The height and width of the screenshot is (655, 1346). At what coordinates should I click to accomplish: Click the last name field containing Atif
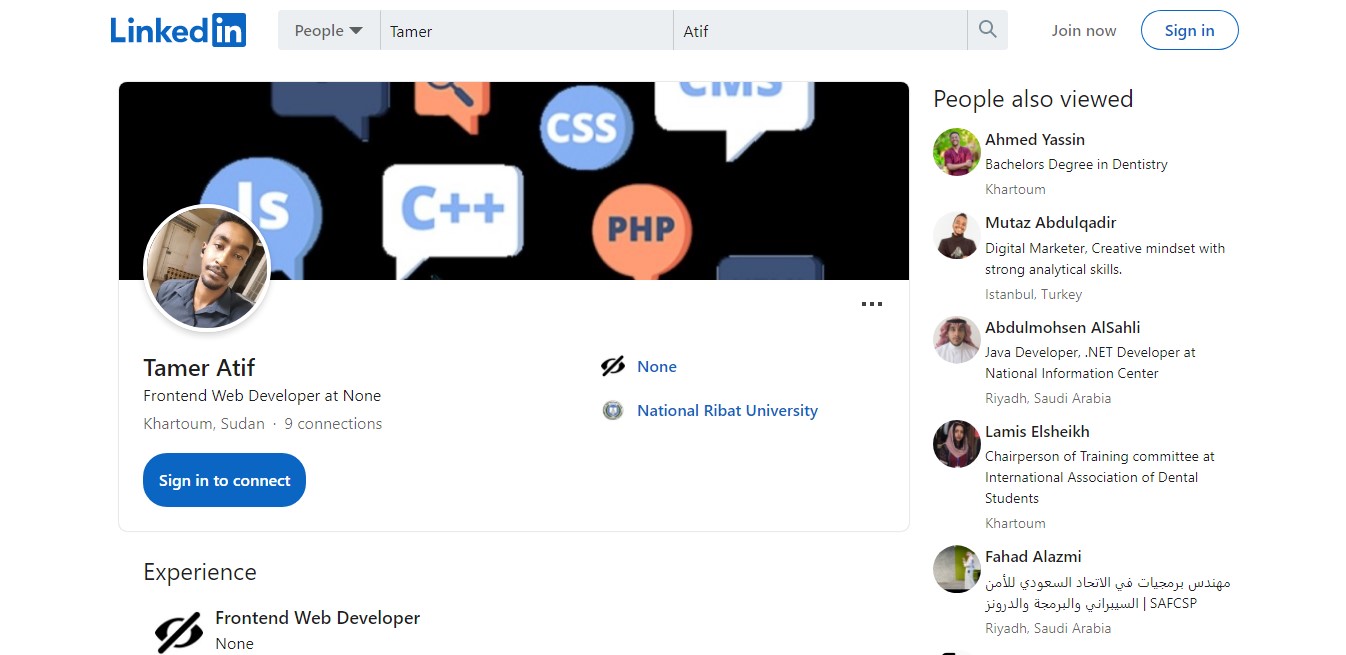[x=820, y=31]
